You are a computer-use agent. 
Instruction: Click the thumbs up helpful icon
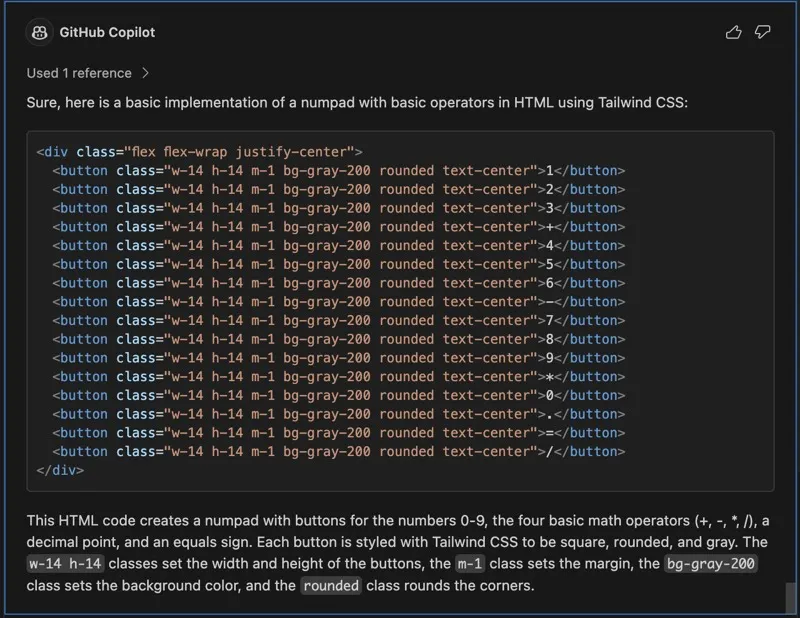[x=733, y=32]
